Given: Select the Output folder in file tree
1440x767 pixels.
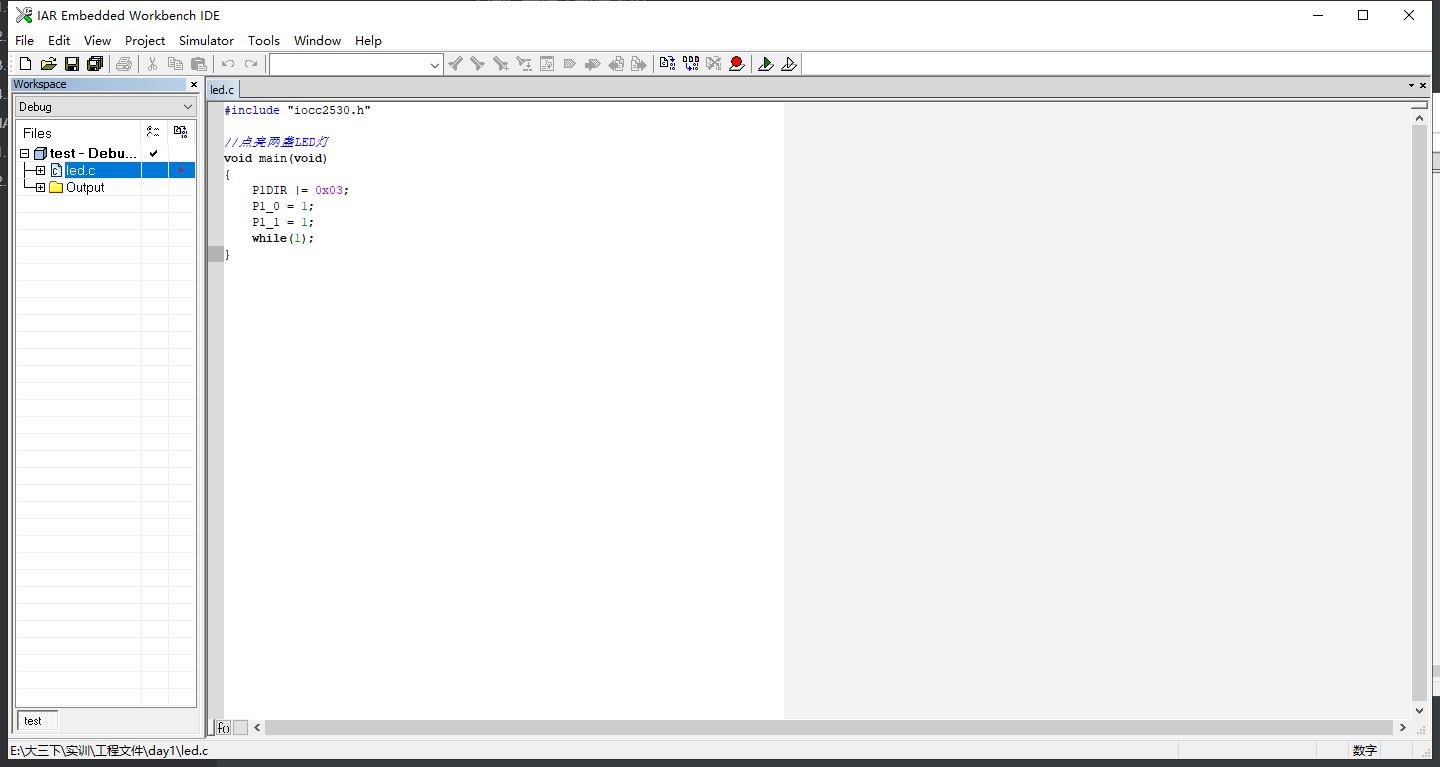Looking at the screenshot, I should [x=85, y=188].
